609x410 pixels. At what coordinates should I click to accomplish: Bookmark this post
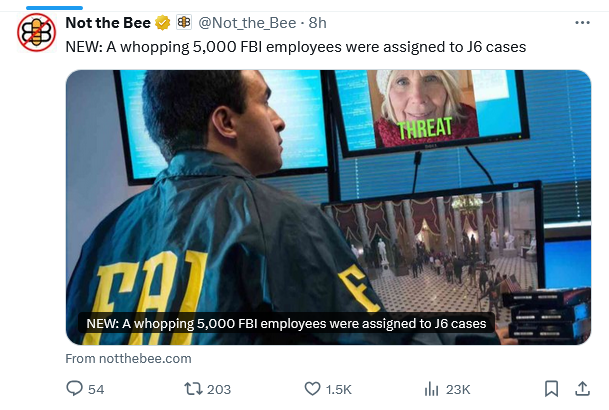[551, 389]
